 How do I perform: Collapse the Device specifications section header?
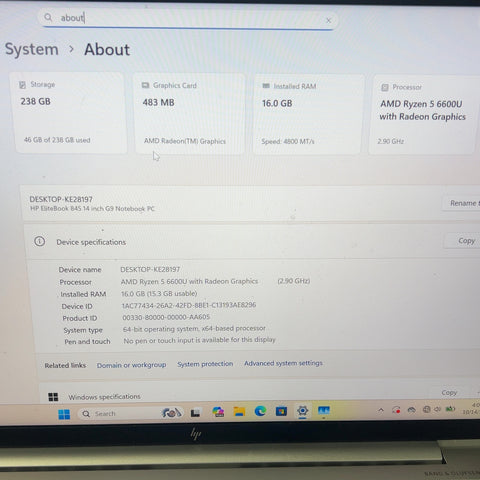coord(253,242)
